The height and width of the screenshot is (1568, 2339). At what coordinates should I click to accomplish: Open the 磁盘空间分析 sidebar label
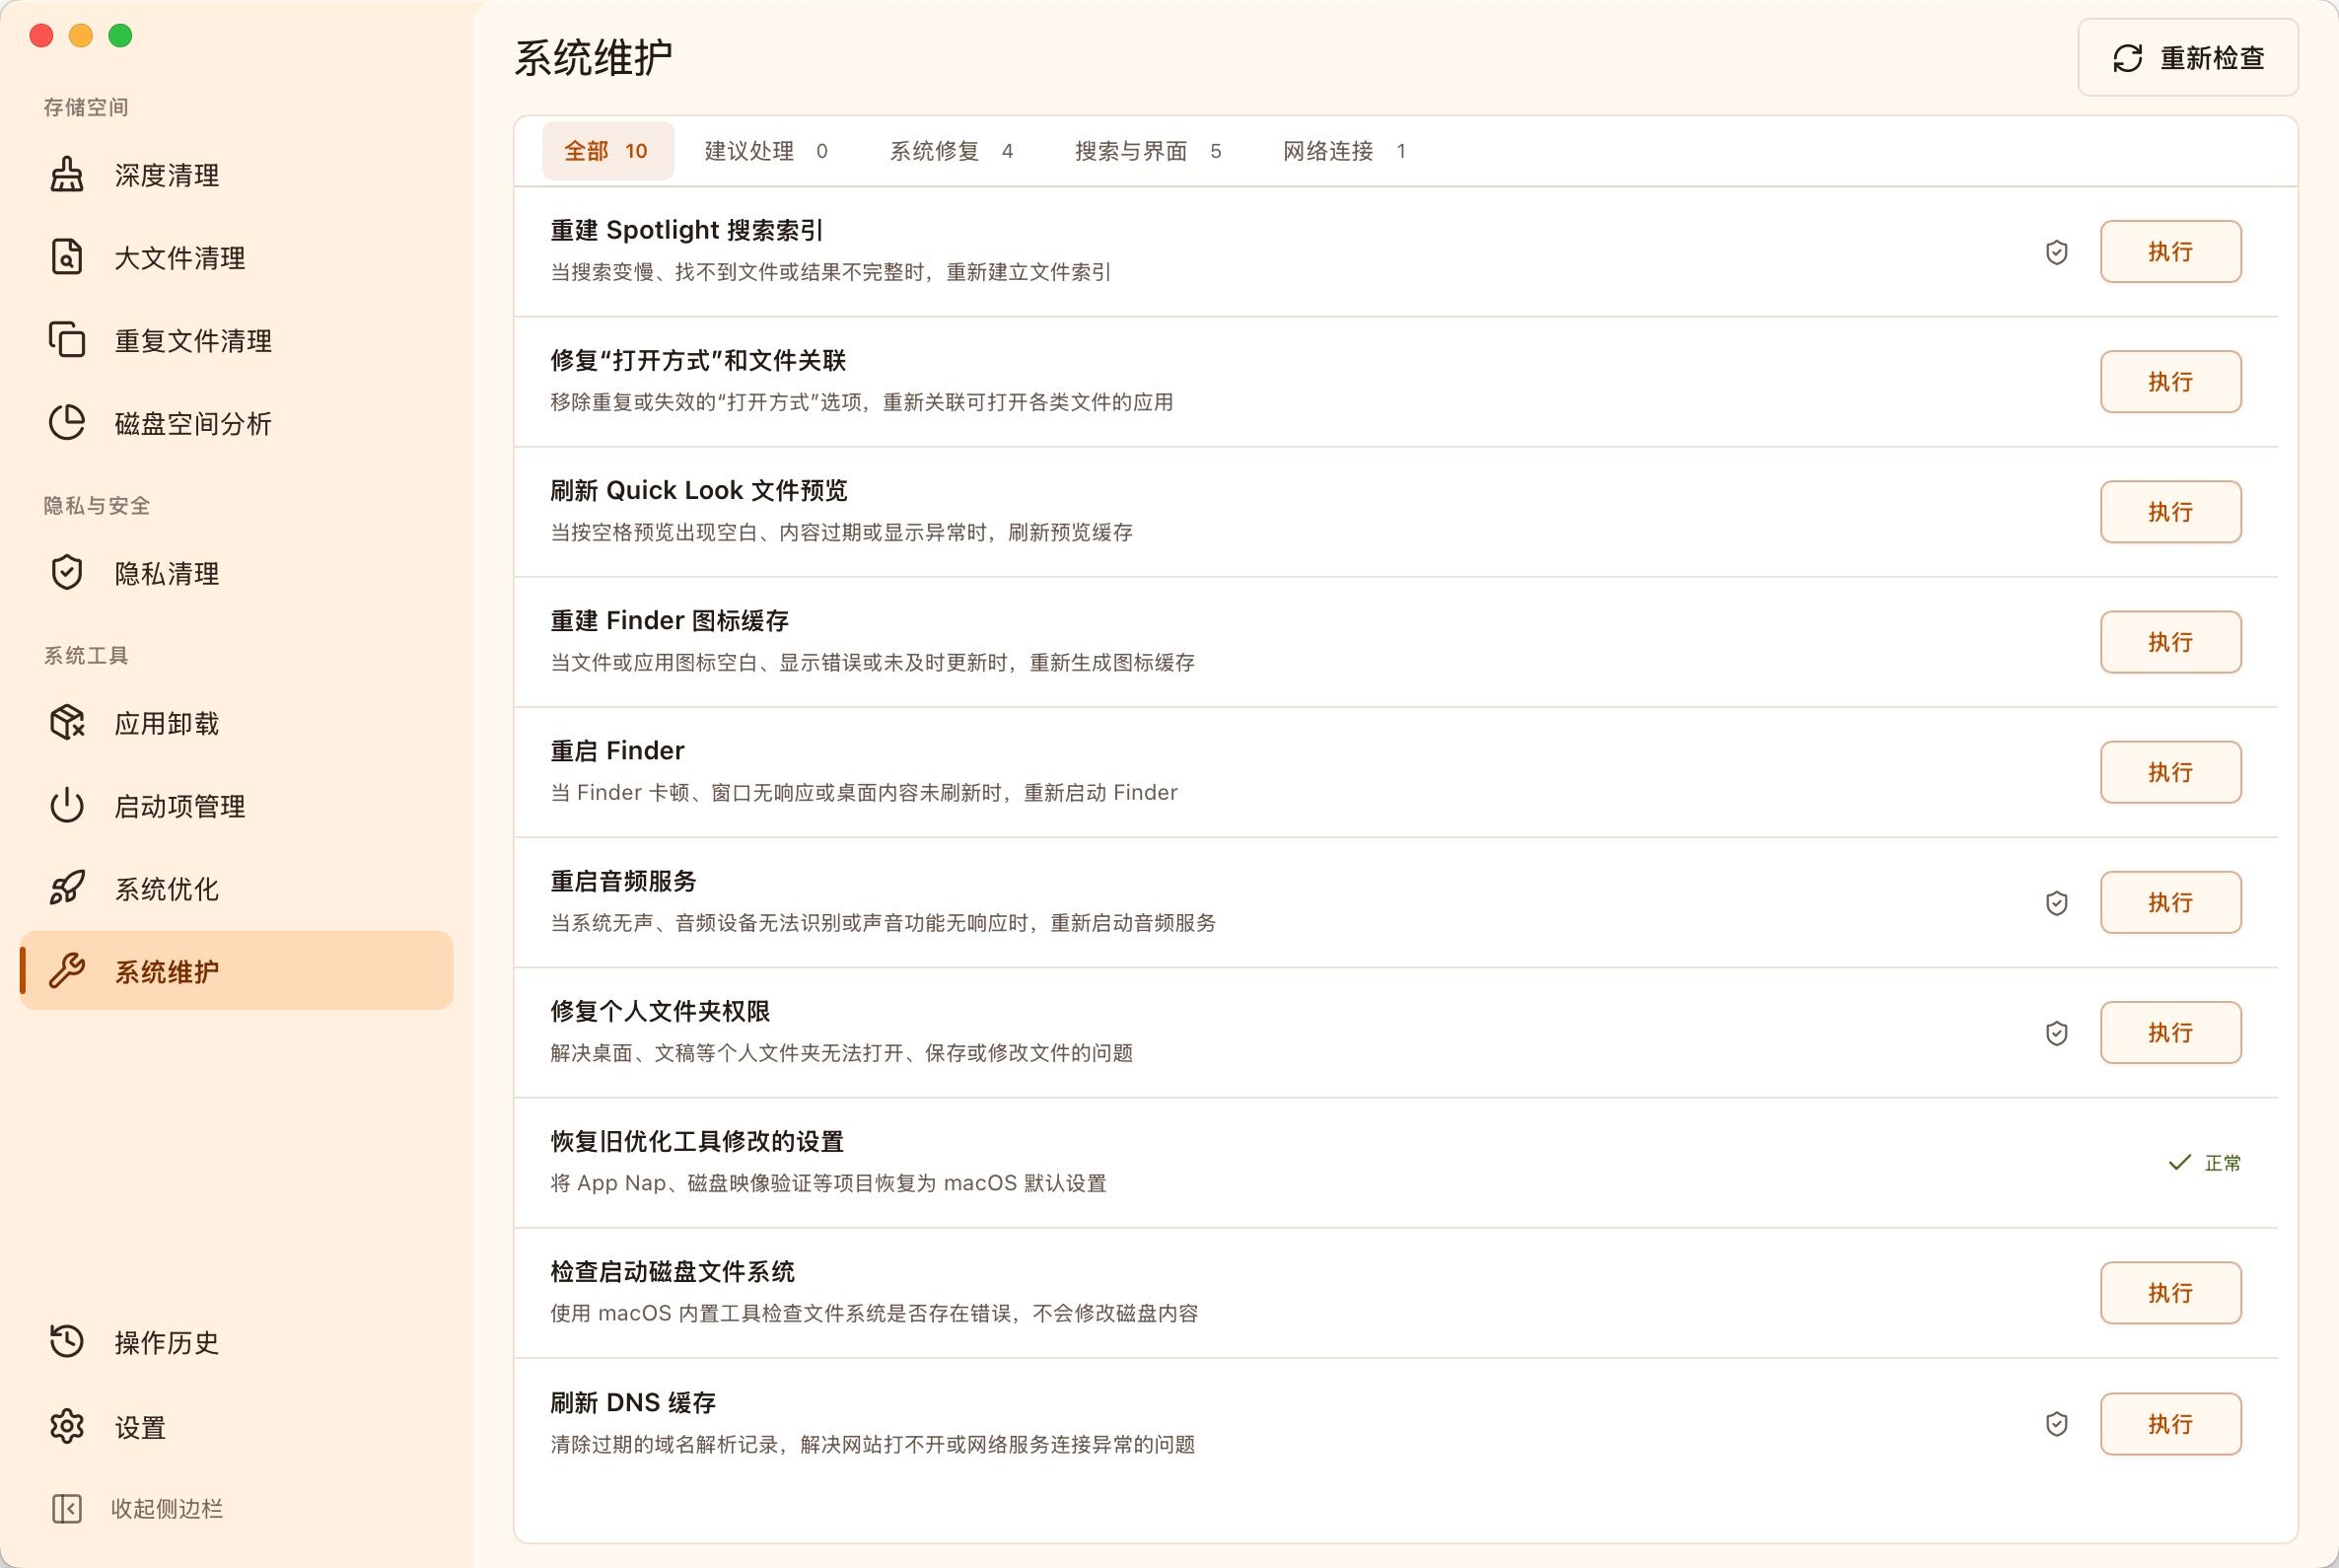(193, 423)
